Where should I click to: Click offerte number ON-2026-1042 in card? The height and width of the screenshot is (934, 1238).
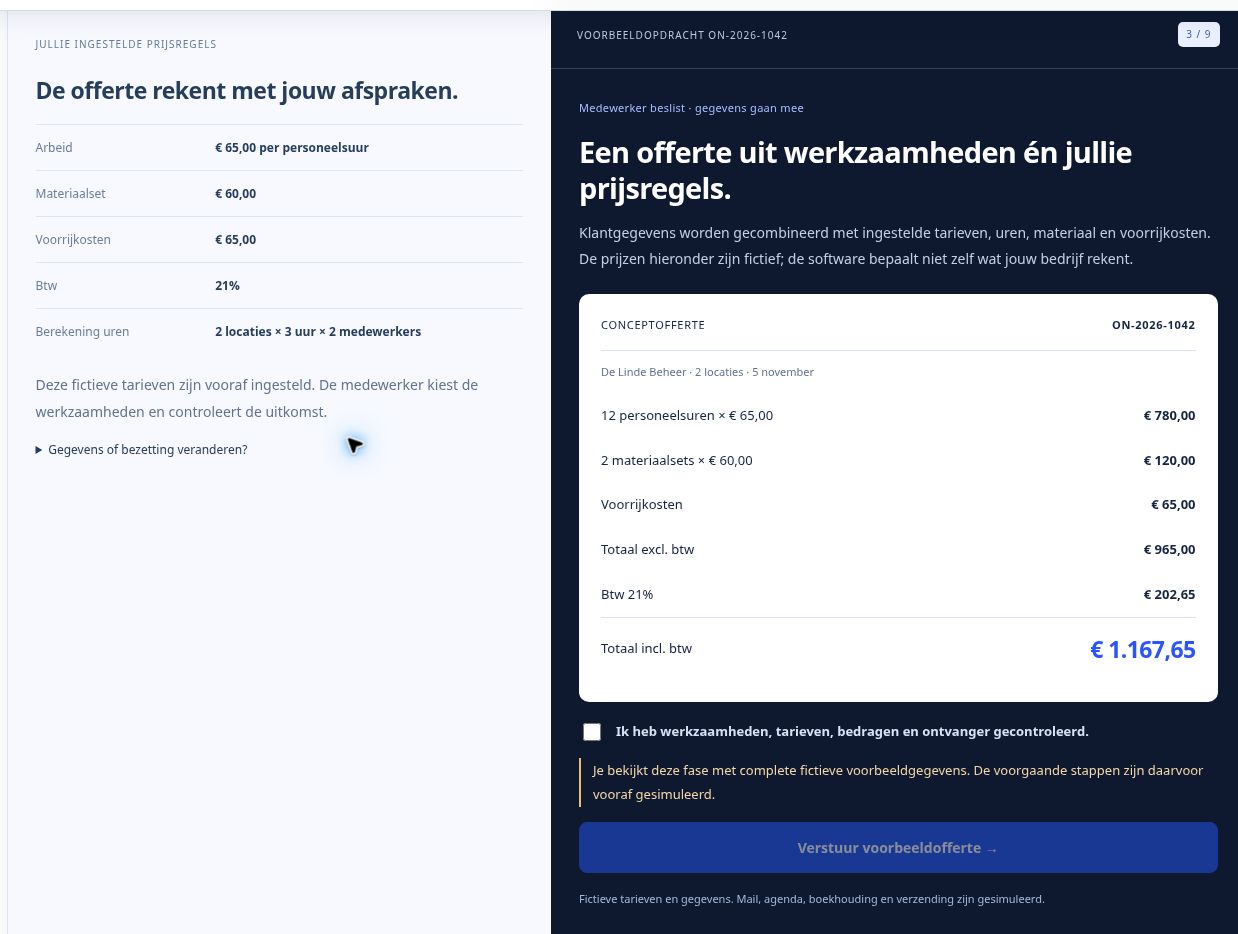(x=1153, y=326)
